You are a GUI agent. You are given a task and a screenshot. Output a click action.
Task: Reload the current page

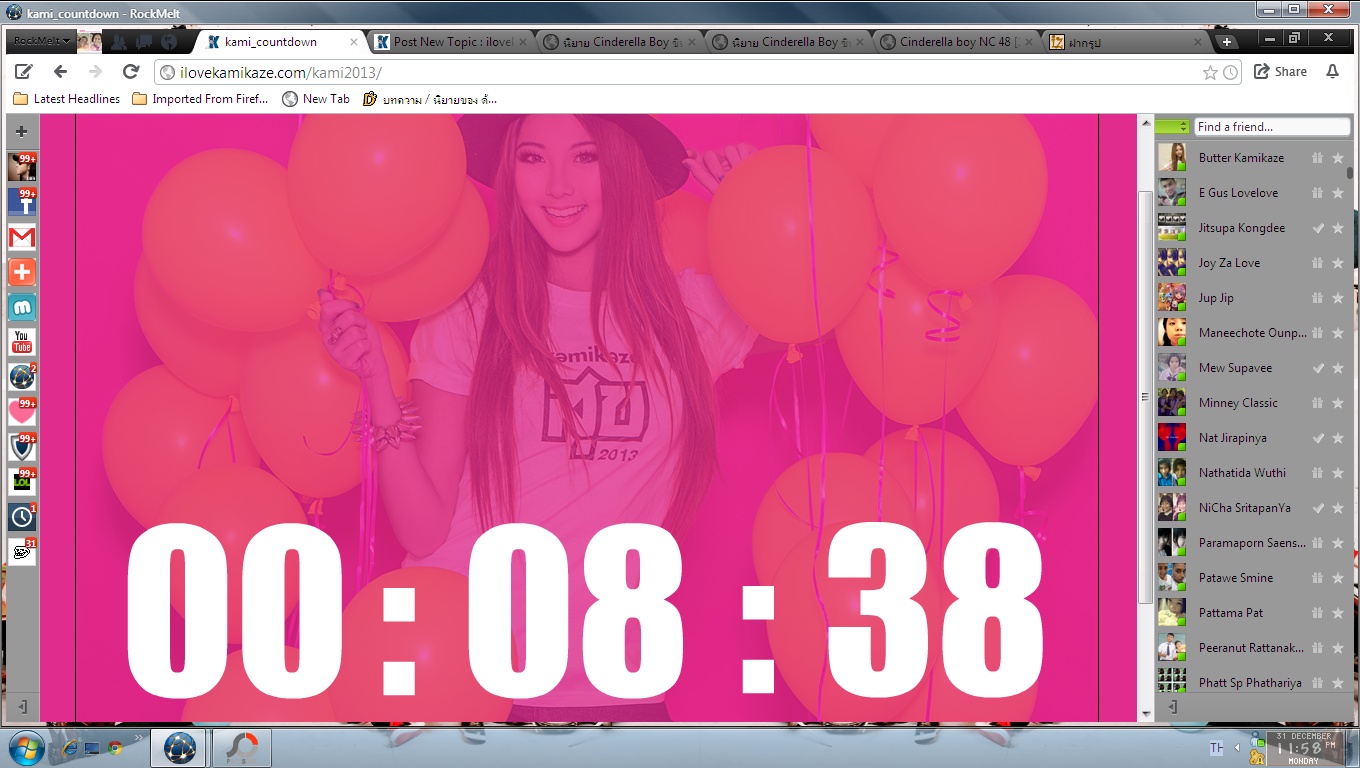tap(131, 72)
